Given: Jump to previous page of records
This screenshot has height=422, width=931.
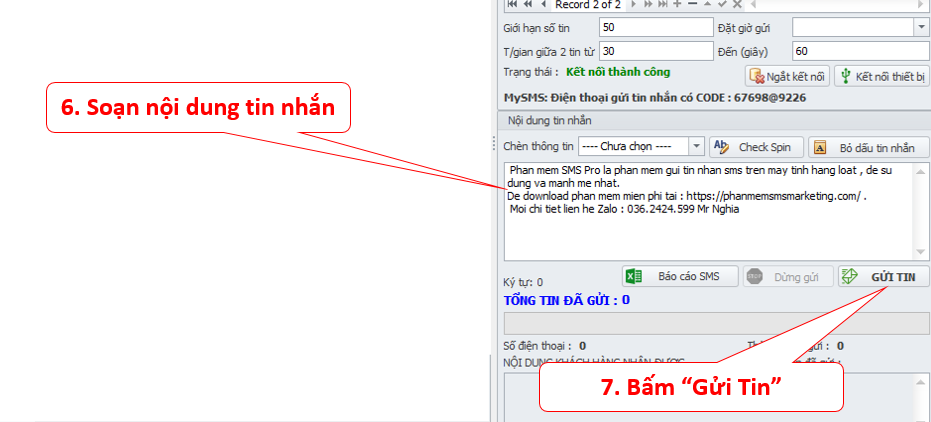Looking at the screenshot, I should point(527,4).
